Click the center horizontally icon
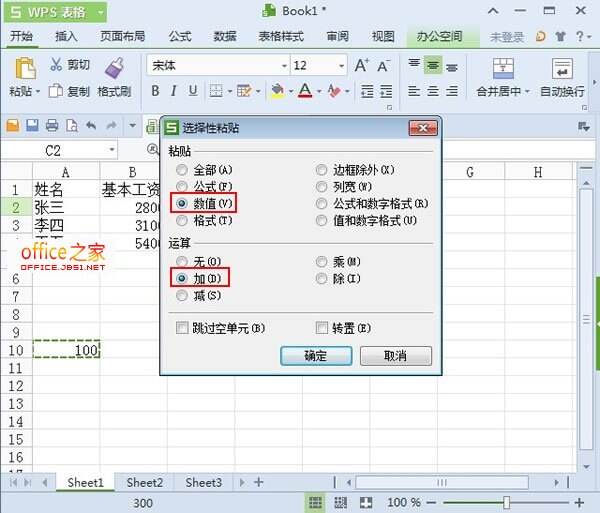 click(x=433, y=91)
